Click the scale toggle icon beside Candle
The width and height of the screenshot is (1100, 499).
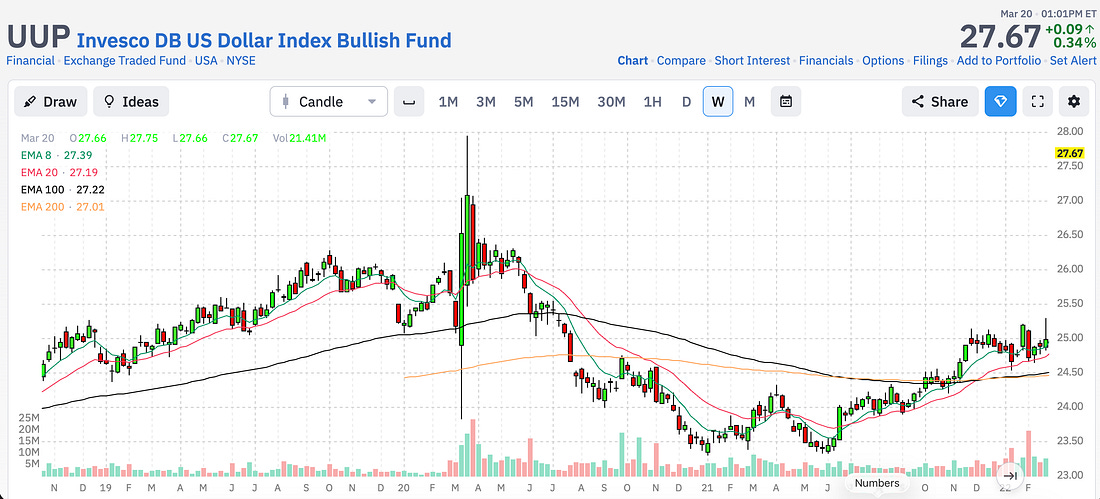click(409, 102)
